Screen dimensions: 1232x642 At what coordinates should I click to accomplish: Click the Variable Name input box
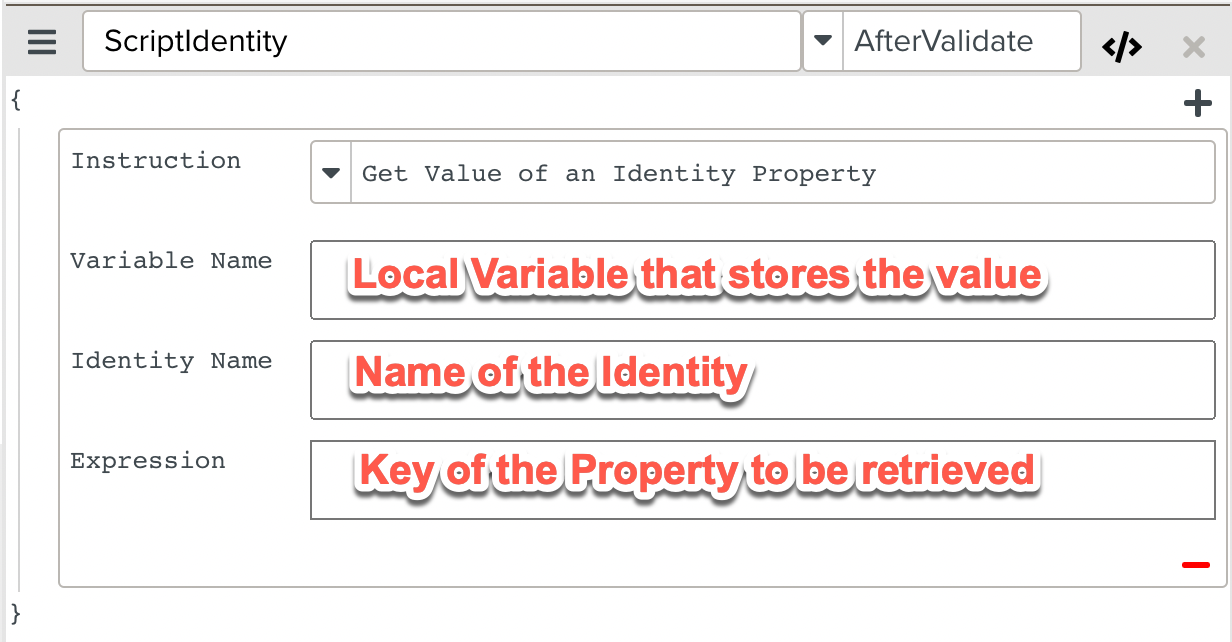tap(762, 280)
